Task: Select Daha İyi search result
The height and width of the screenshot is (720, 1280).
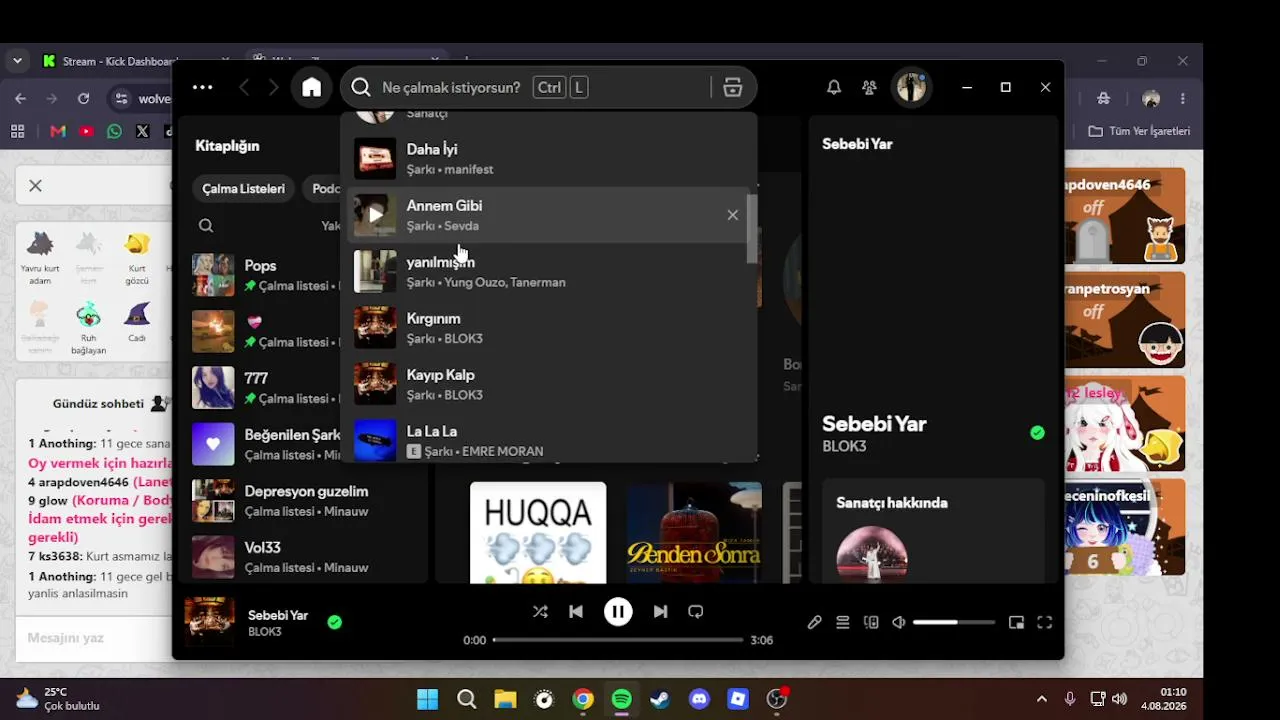Action: (x=548, y=159)
